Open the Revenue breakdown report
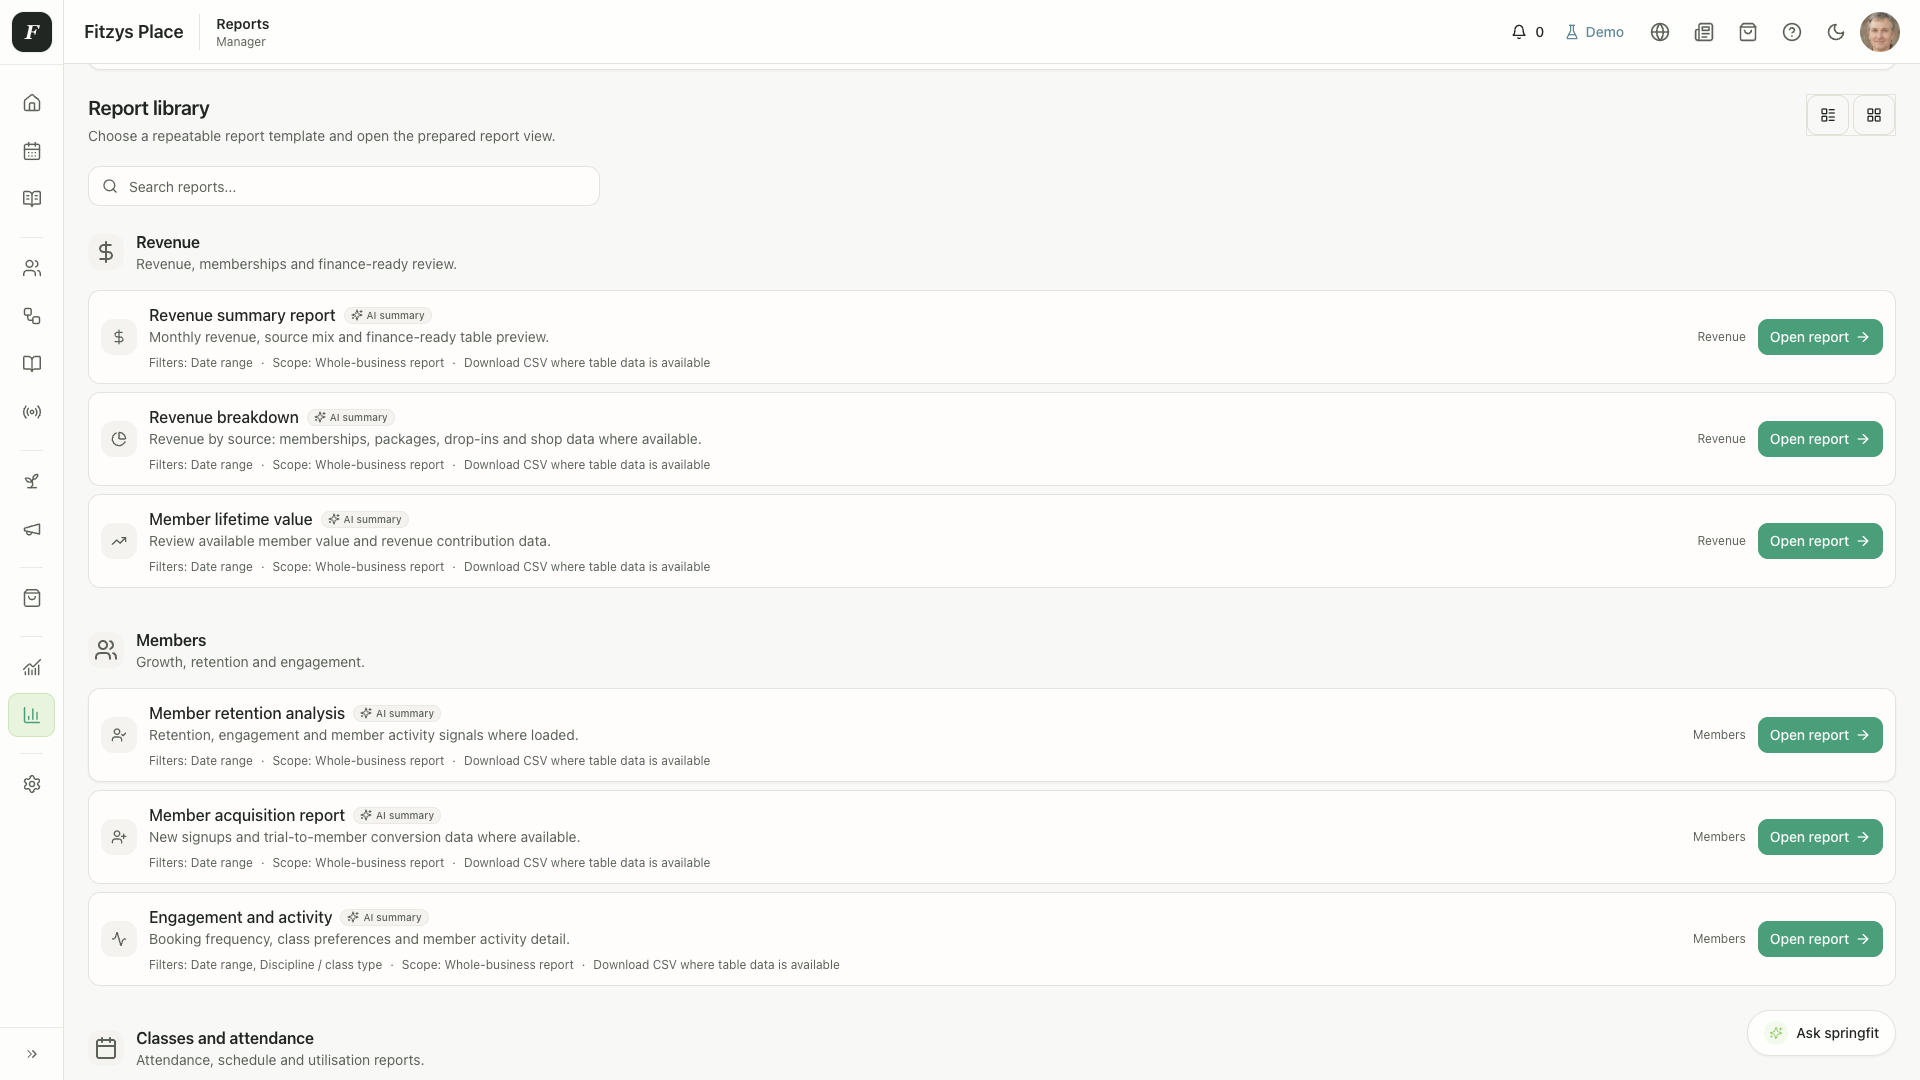1920x1080 pixels. pyautogui.click(x=1820, y=439)
